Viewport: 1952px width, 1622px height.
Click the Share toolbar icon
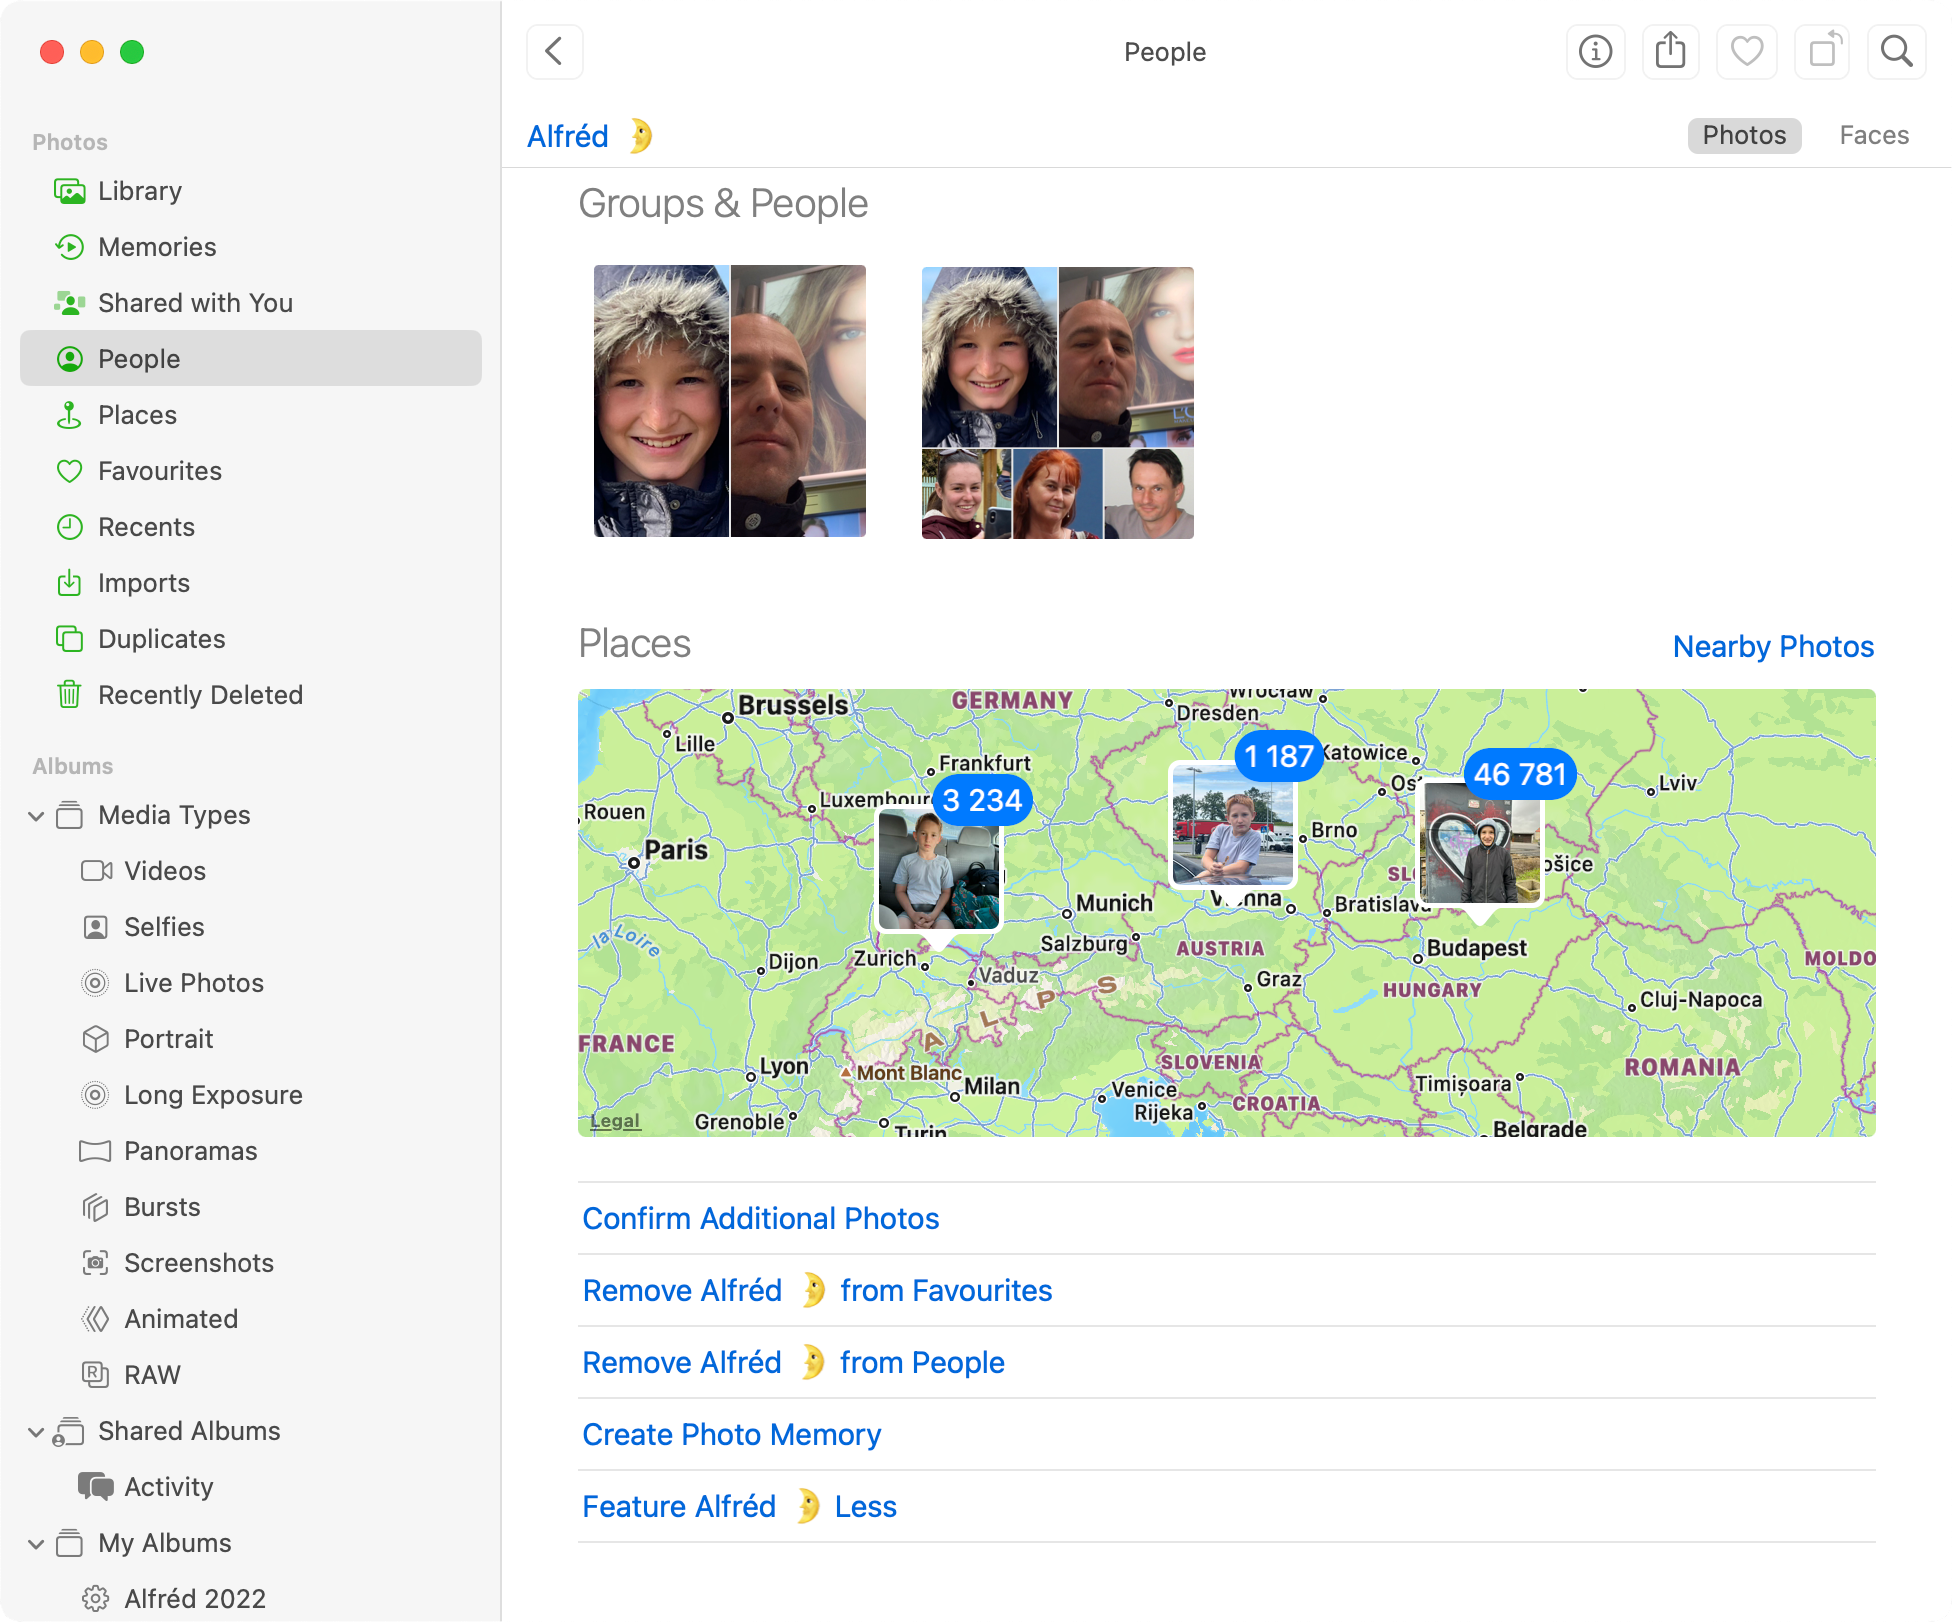click(1670, 51)
